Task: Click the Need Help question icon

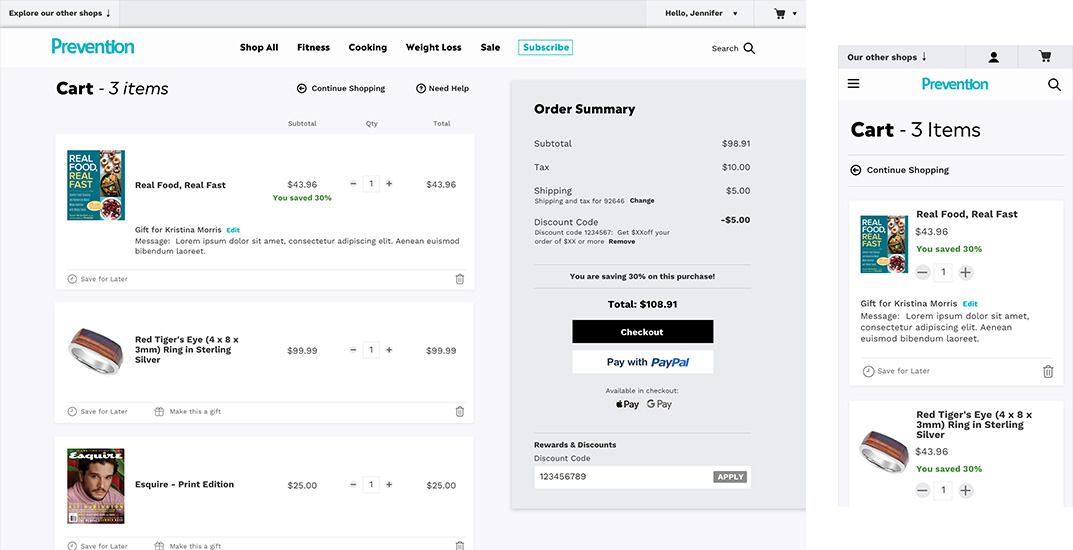Action: [x=421, y=88]
